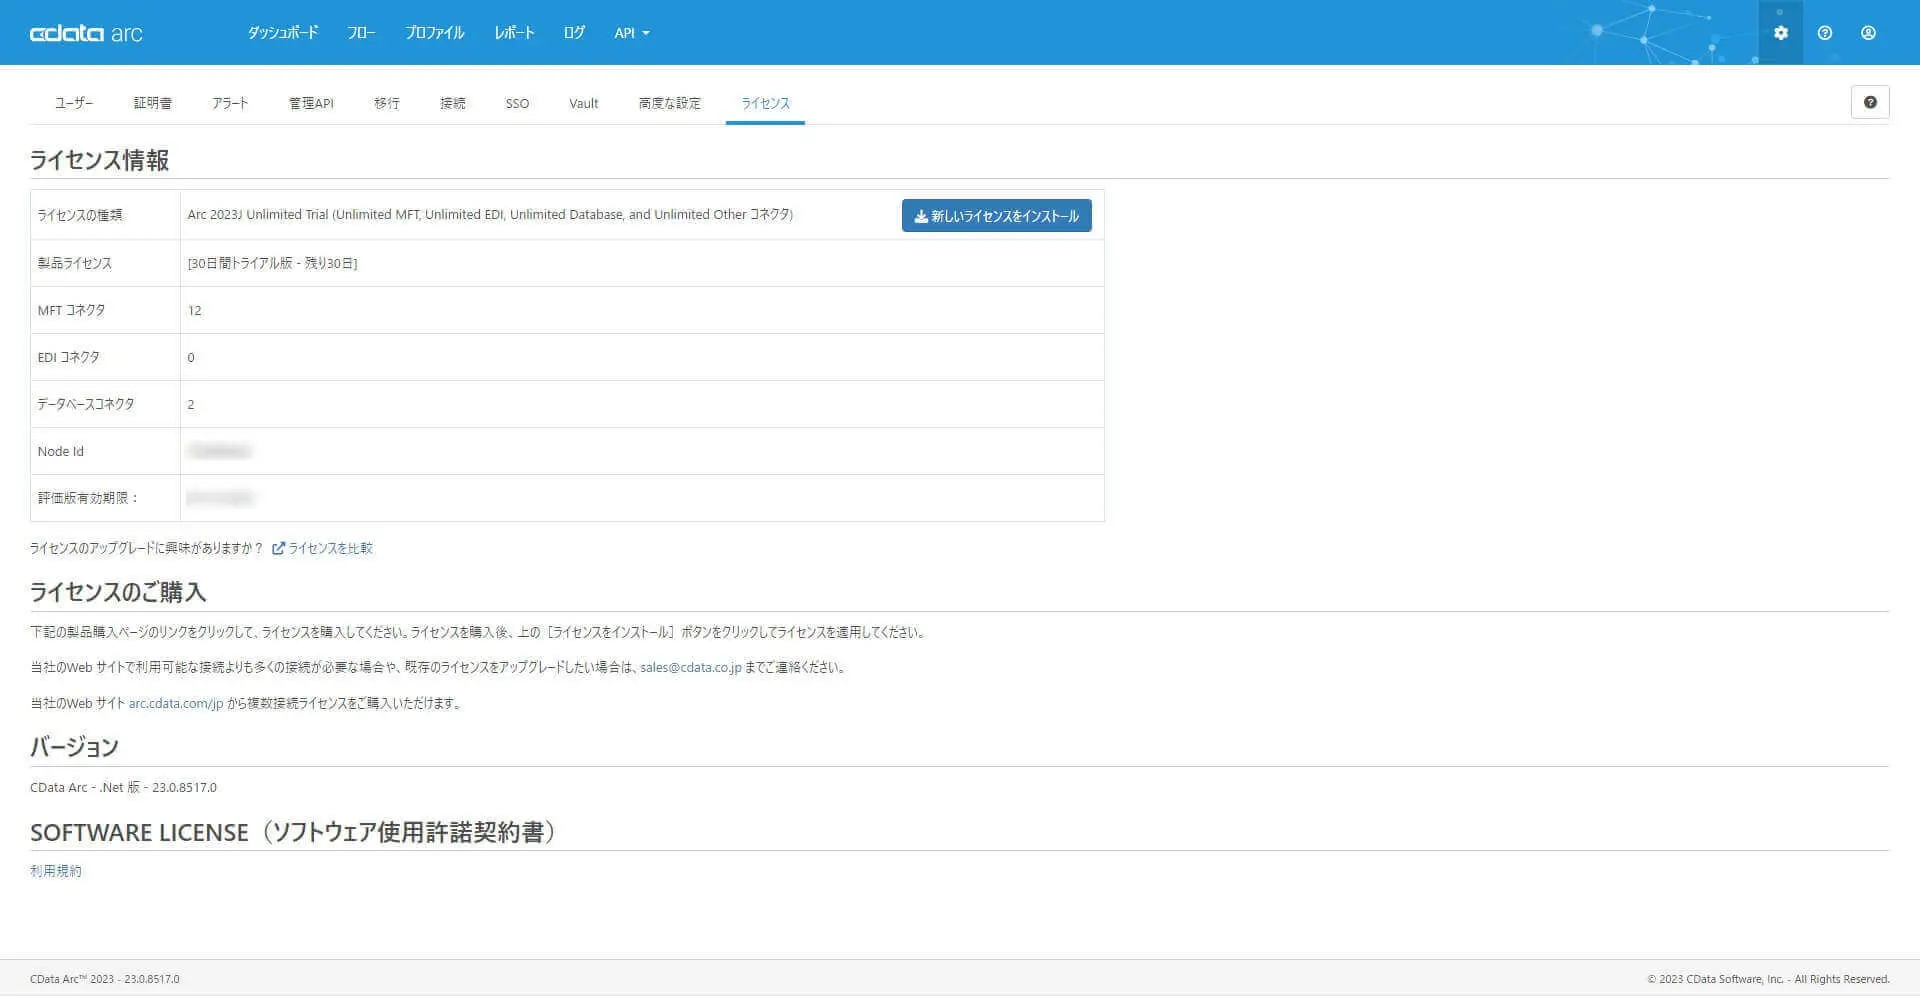Open settings via the gear icon
The width and height of the screenshot is (1920, 996).
click(x=1780, y=33)
